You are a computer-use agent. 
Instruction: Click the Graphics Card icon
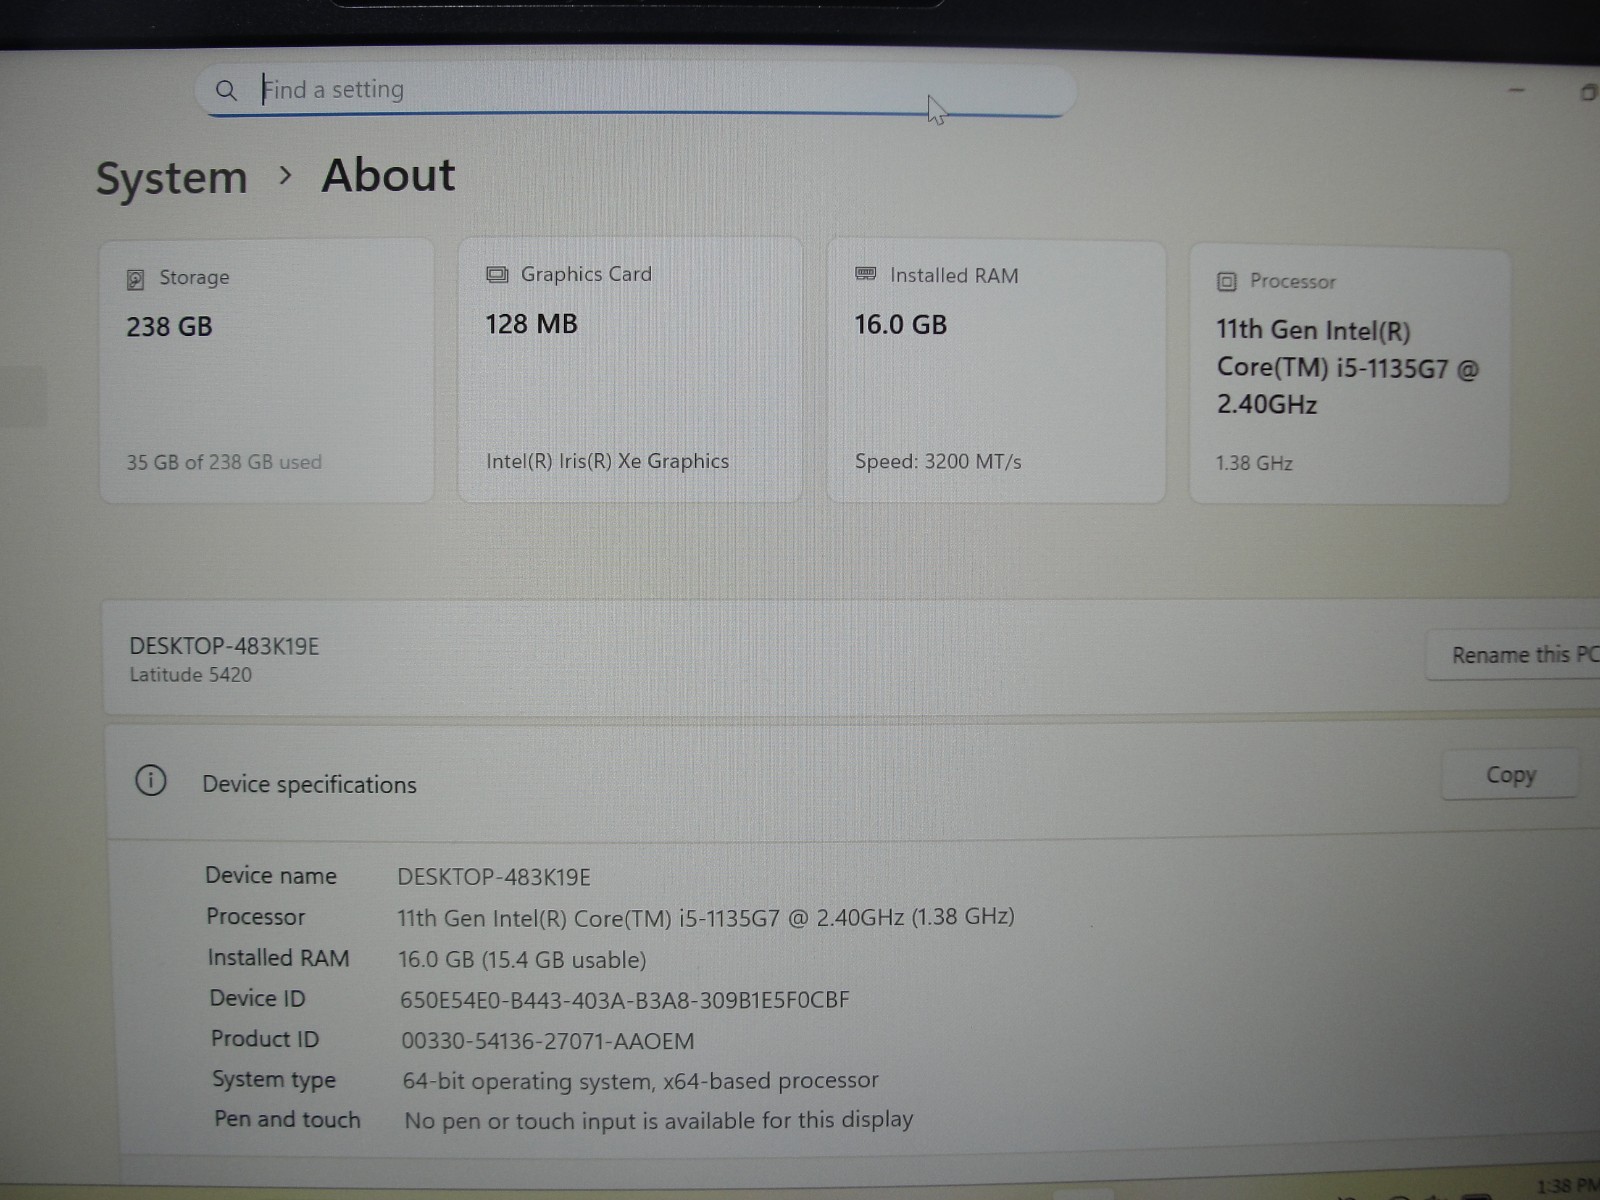coord(497,274)
